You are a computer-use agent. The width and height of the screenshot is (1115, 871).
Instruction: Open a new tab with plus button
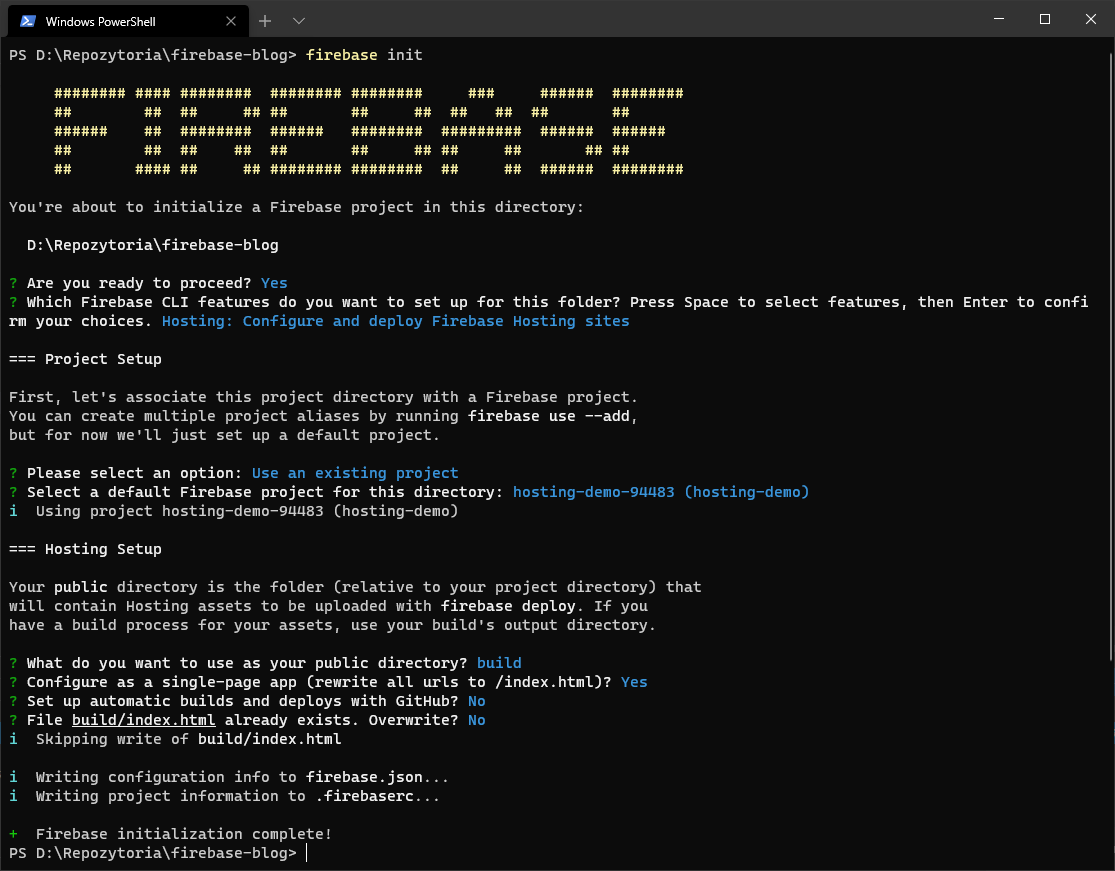click(265, 21)
